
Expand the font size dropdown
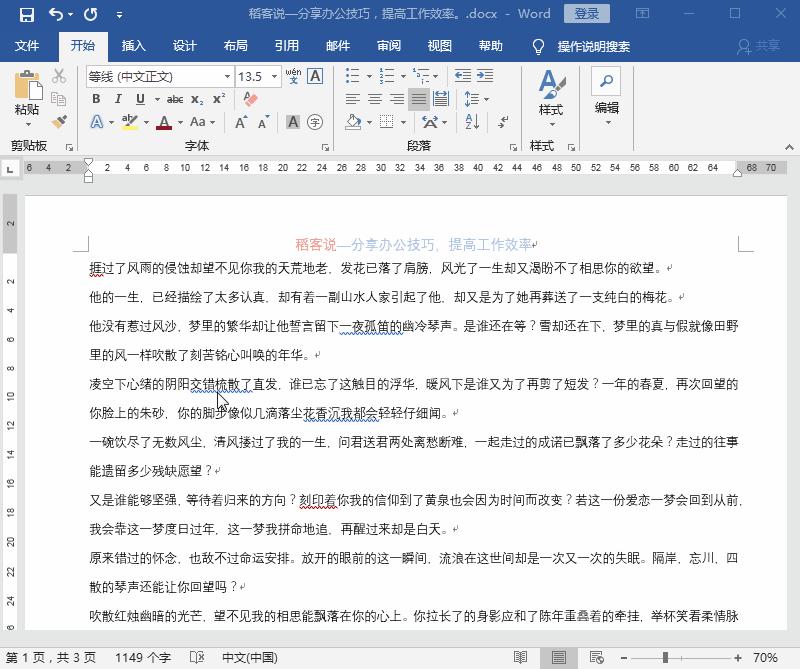coord(274,76)
